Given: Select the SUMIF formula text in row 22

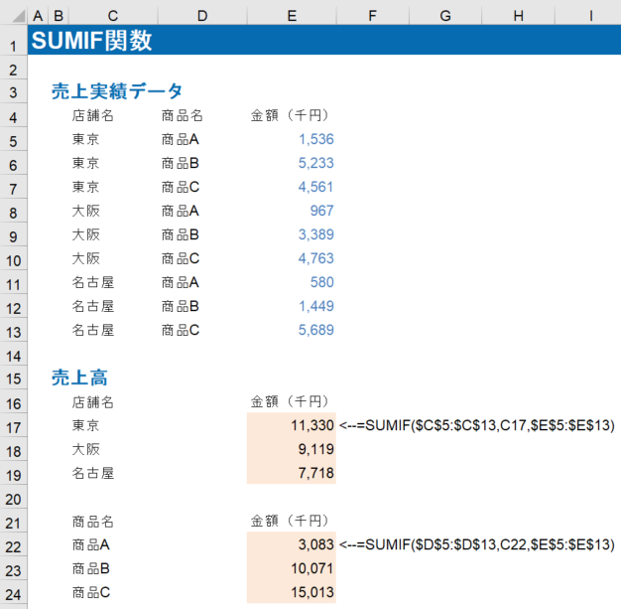Looking at the screenshot, I should pyautogui.click(x=476, y=544).
